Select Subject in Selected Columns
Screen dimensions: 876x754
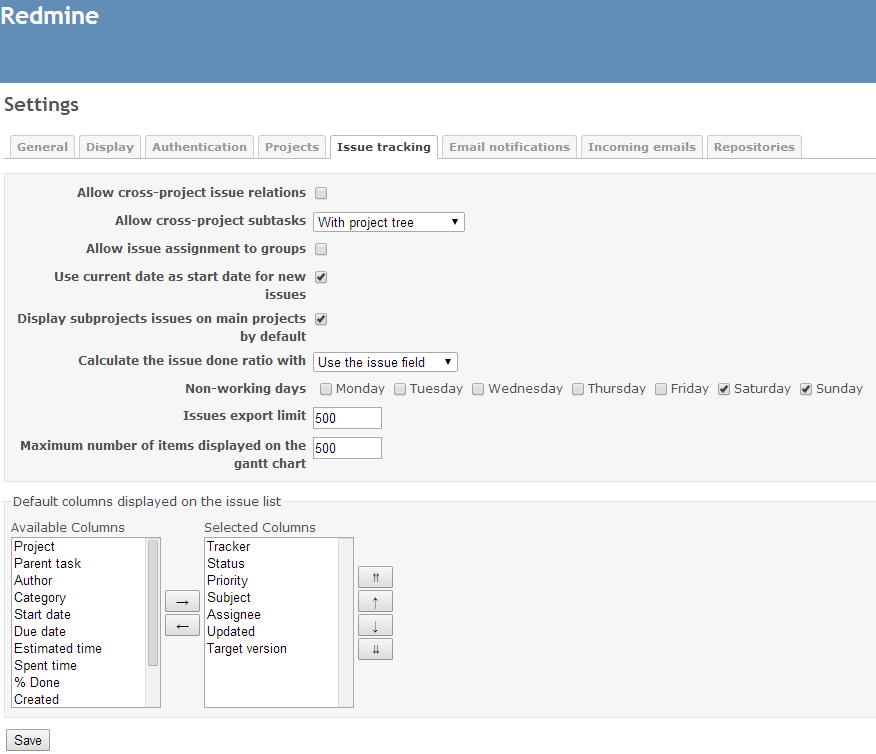point(272,598)
